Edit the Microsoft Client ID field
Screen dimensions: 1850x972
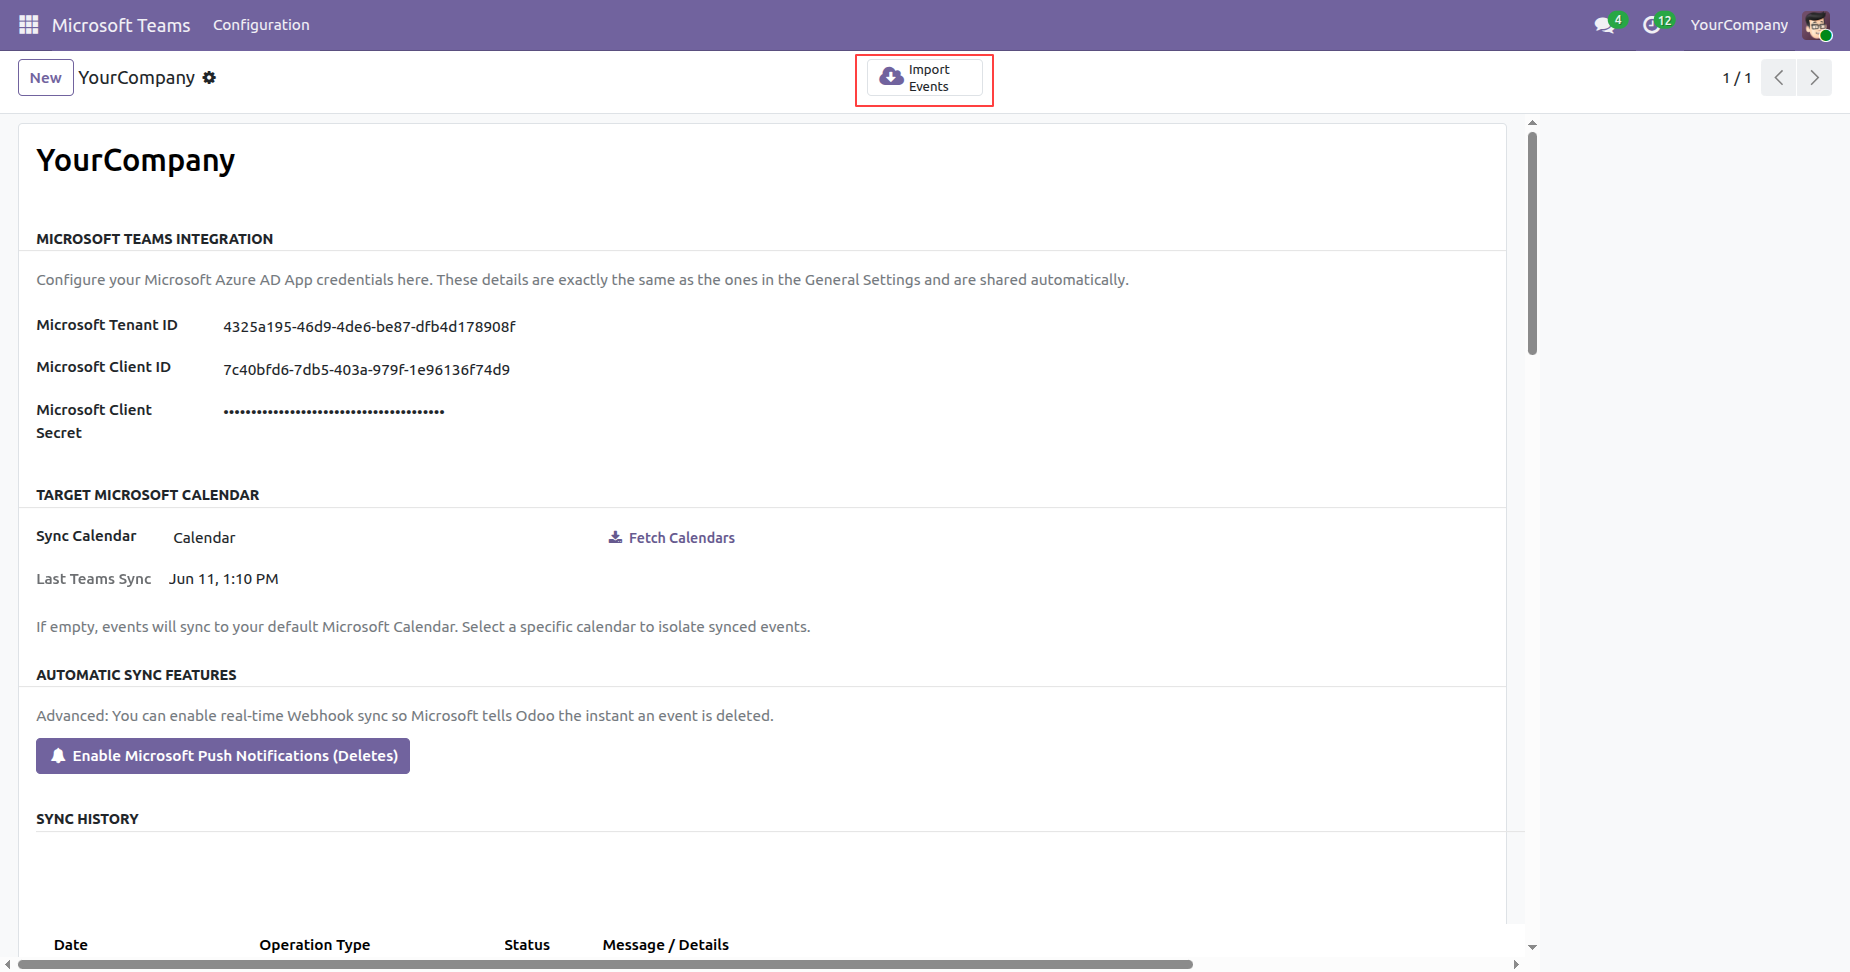pyautogui.click(x=367, y=370)
